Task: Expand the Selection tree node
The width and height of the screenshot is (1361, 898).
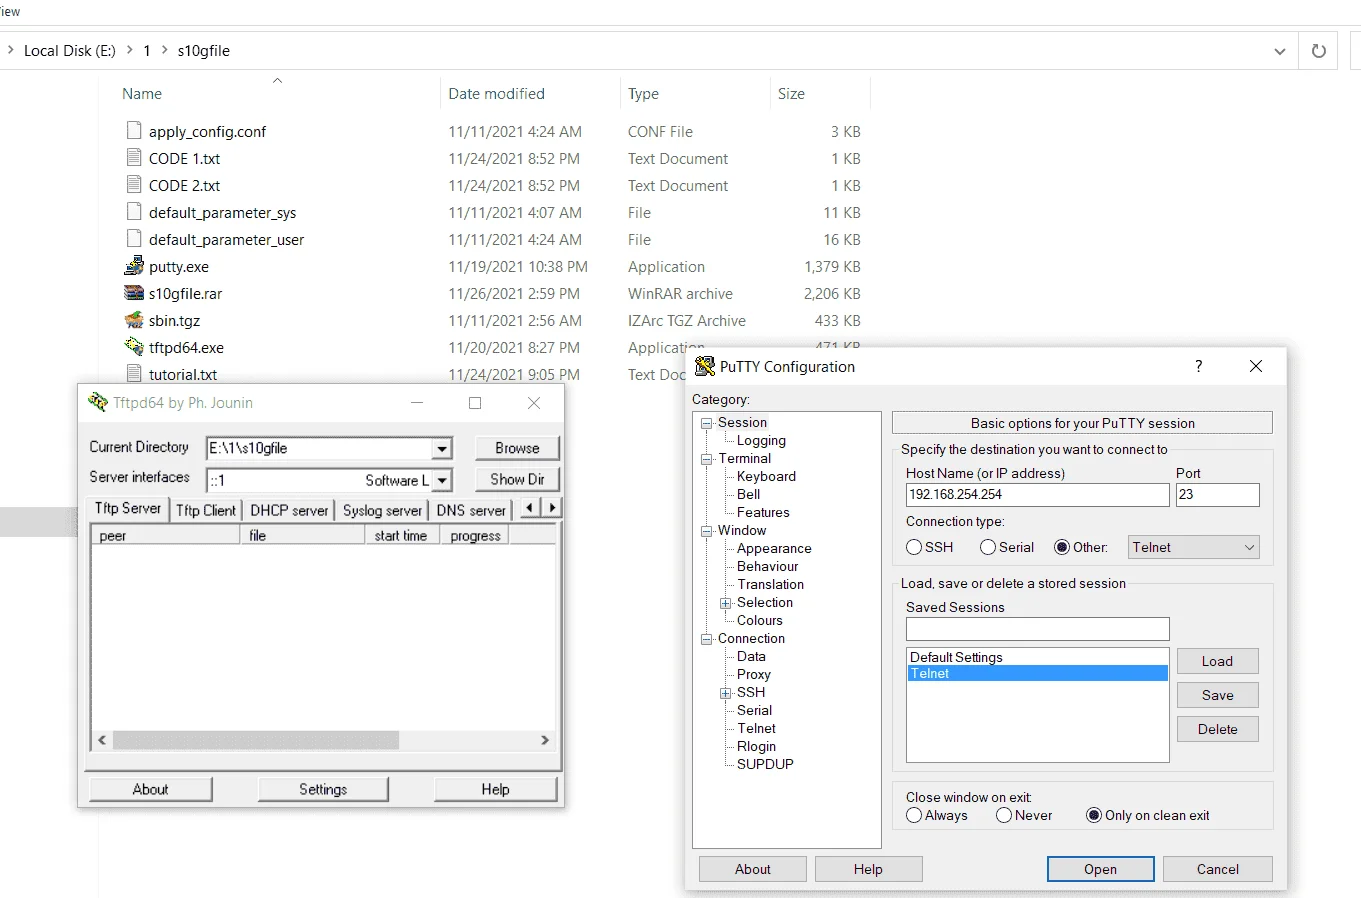Action: click(x=726, y=603)
